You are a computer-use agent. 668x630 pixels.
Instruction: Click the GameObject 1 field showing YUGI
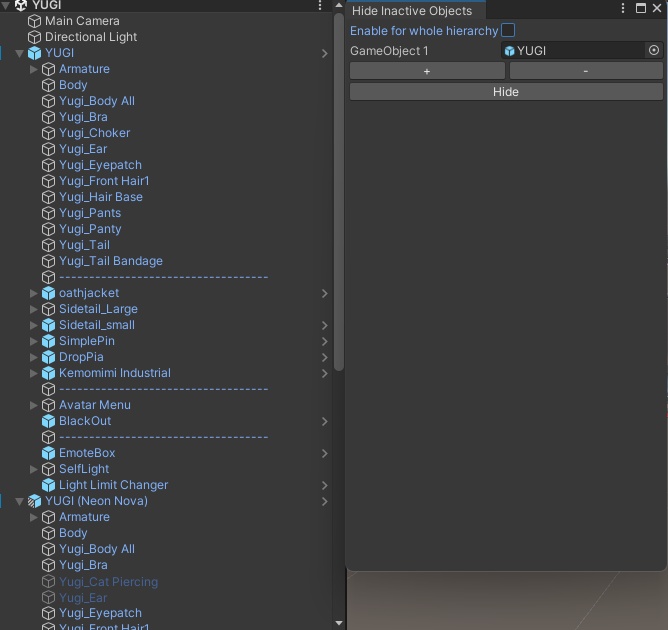click(x=573, y=51)
